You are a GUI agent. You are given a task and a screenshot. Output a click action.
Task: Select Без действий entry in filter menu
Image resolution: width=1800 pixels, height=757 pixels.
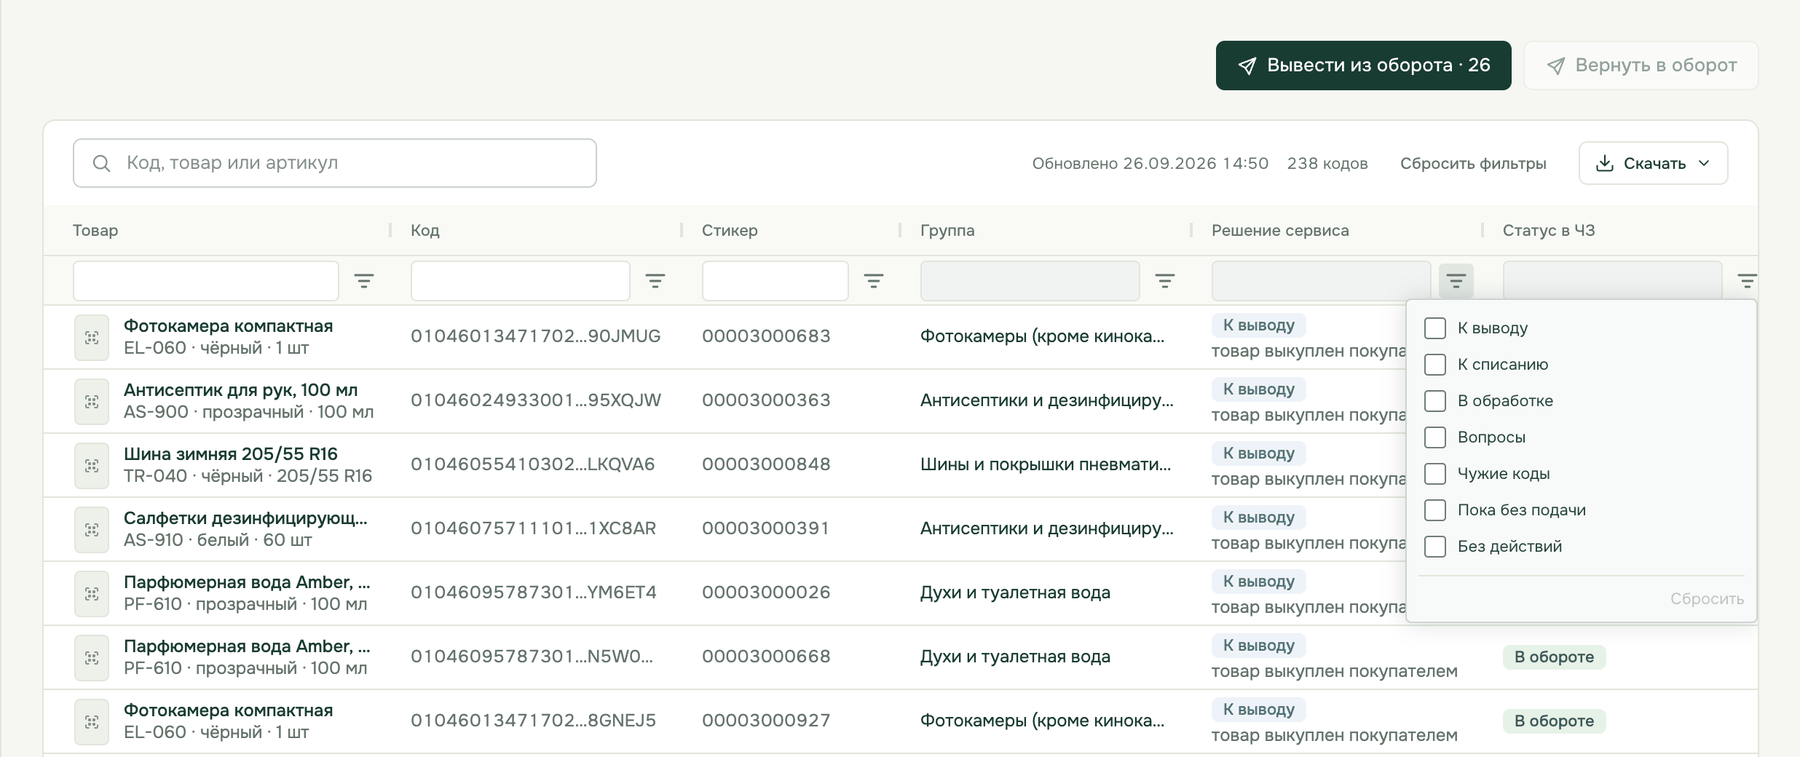(1509, 546)
